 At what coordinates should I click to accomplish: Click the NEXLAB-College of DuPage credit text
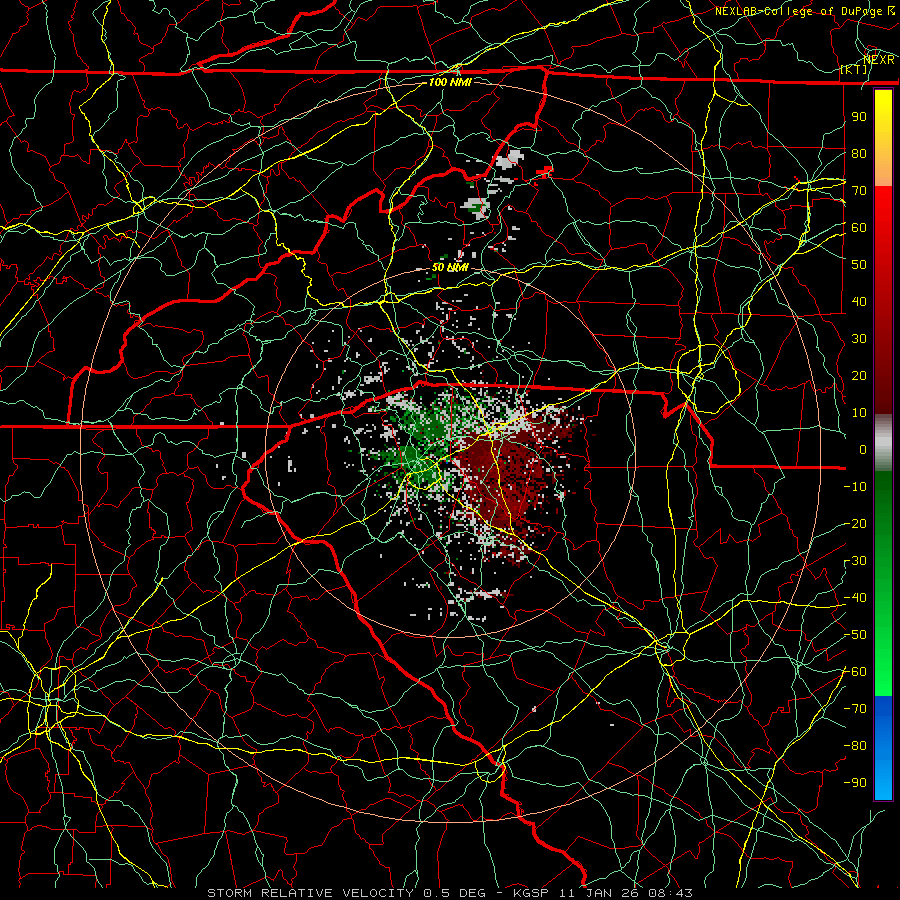804,10
